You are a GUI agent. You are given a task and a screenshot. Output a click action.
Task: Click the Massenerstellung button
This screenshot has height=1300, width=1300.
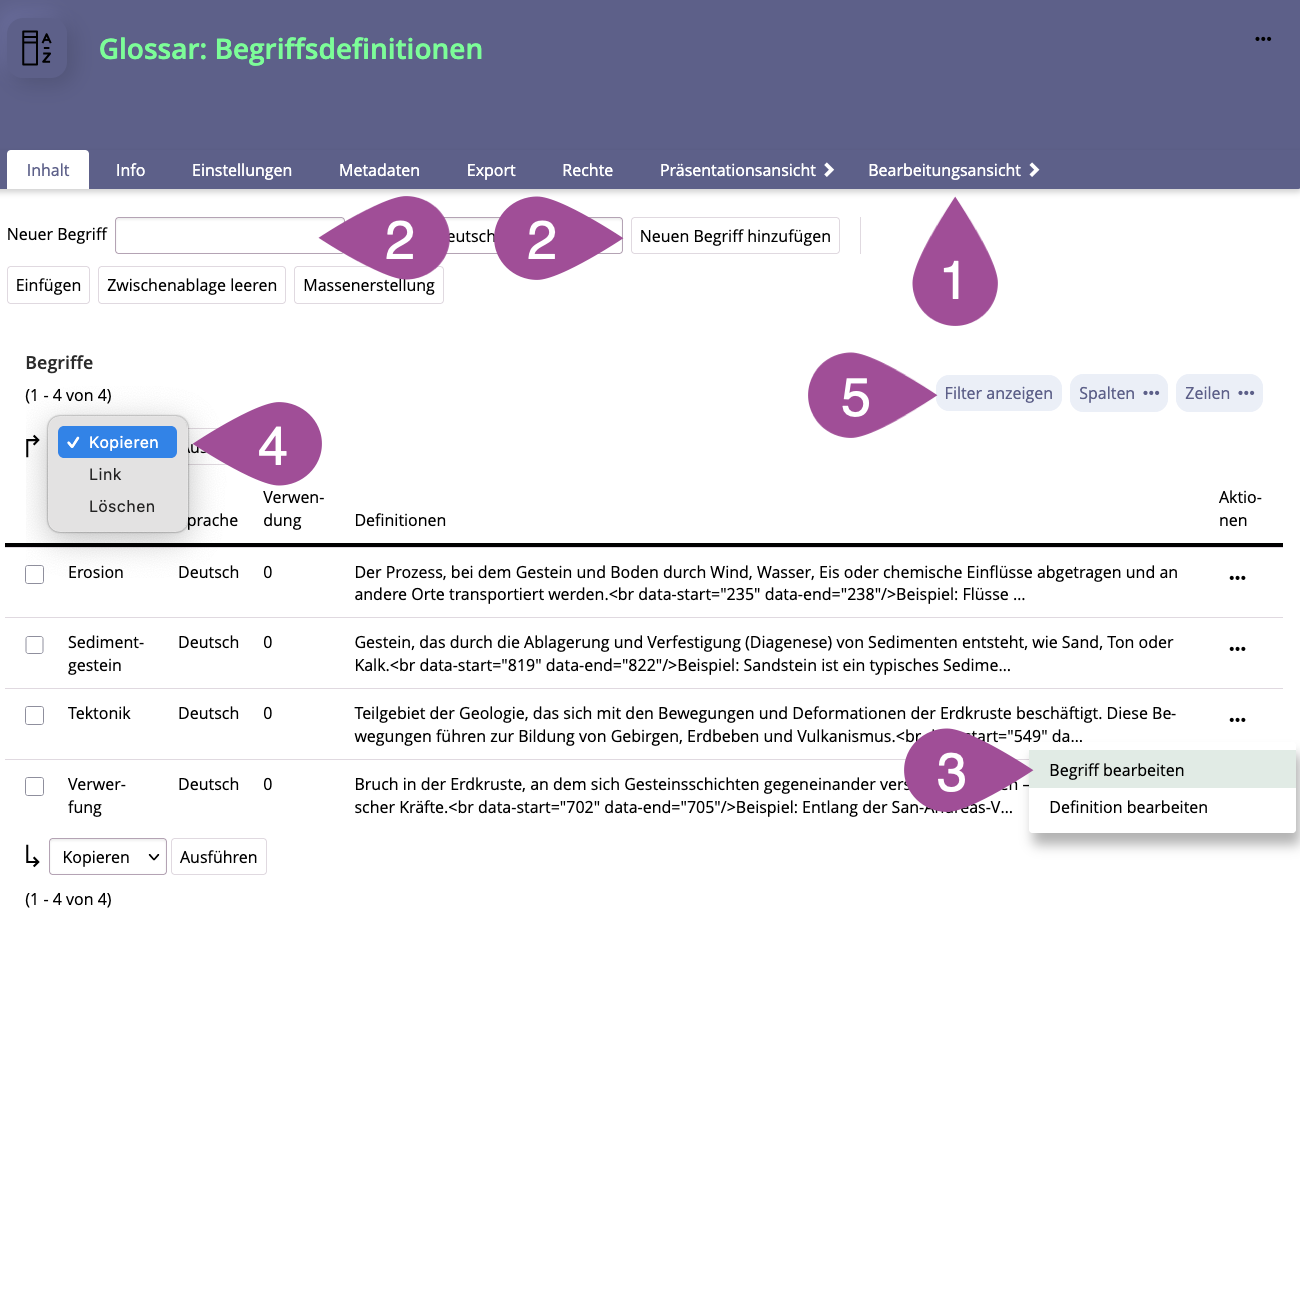(x=368, y=285)
